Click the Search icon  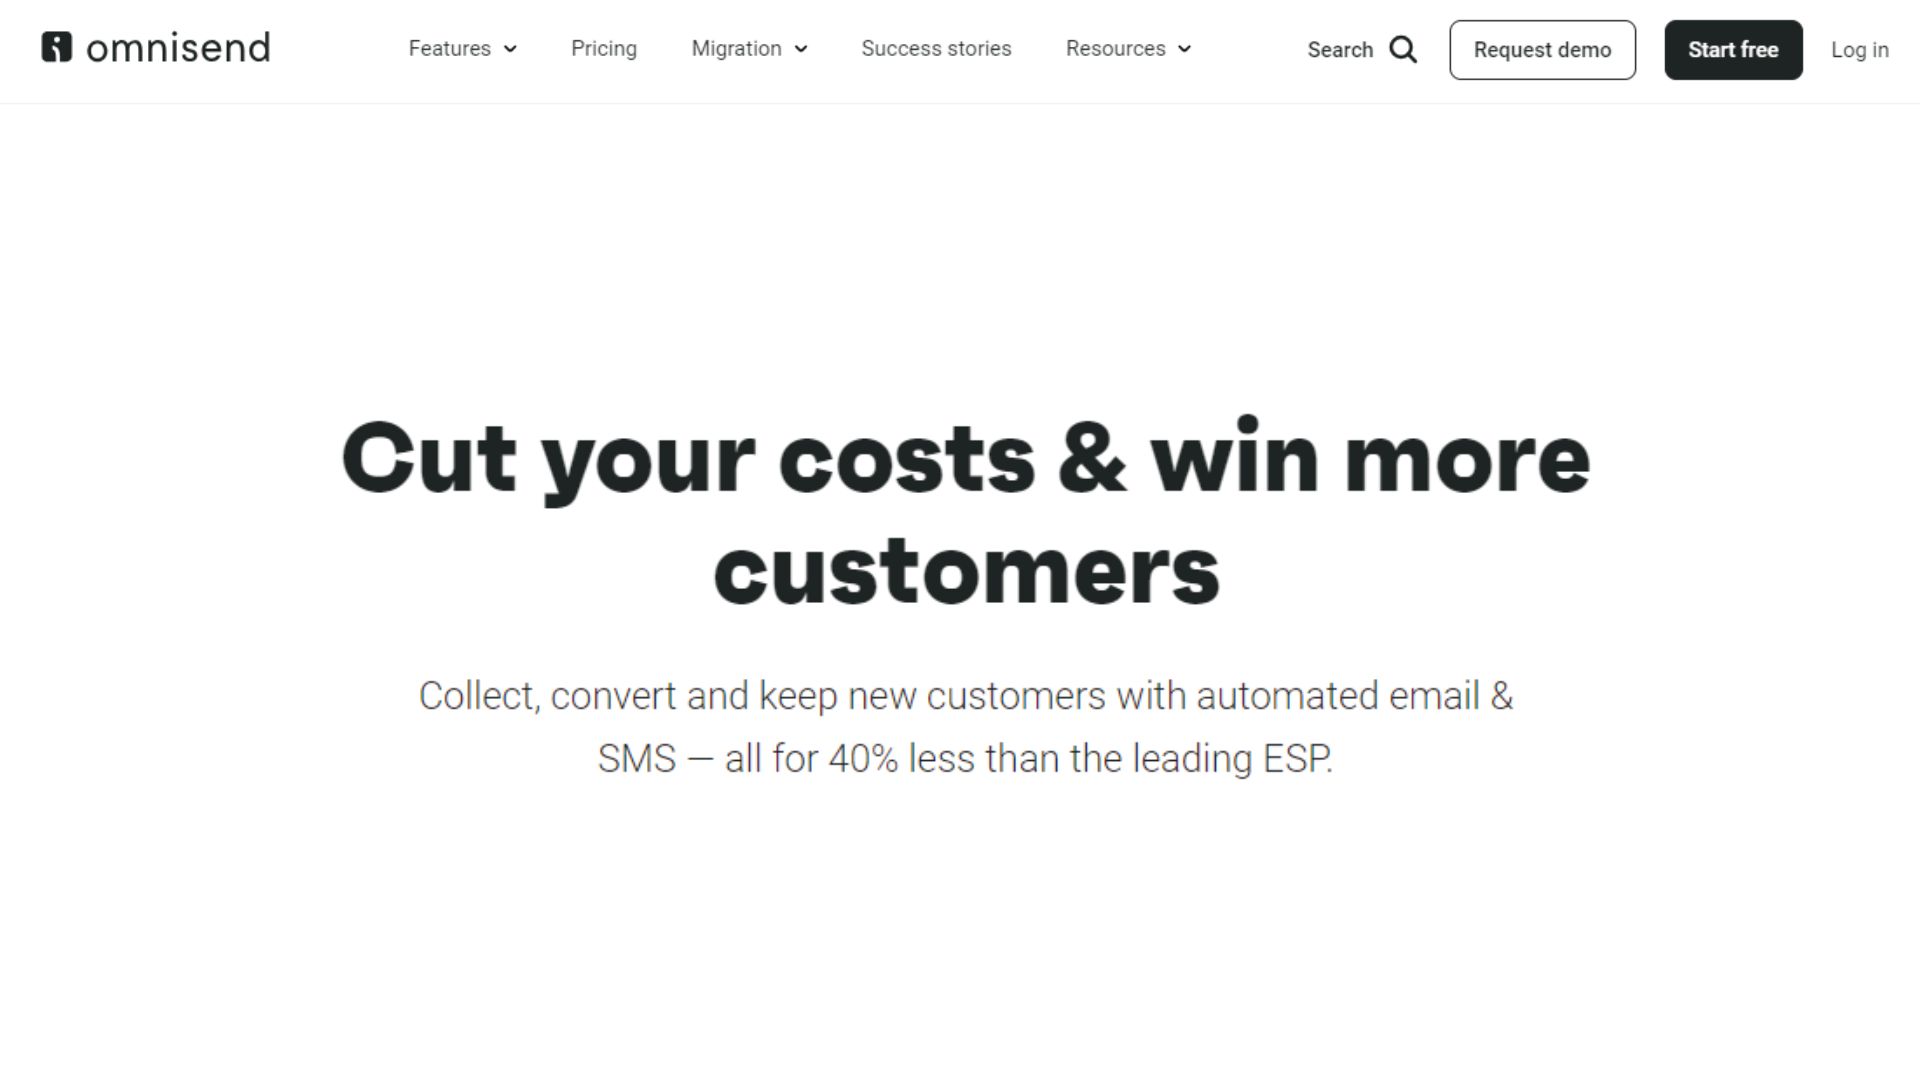point(1404,49)
